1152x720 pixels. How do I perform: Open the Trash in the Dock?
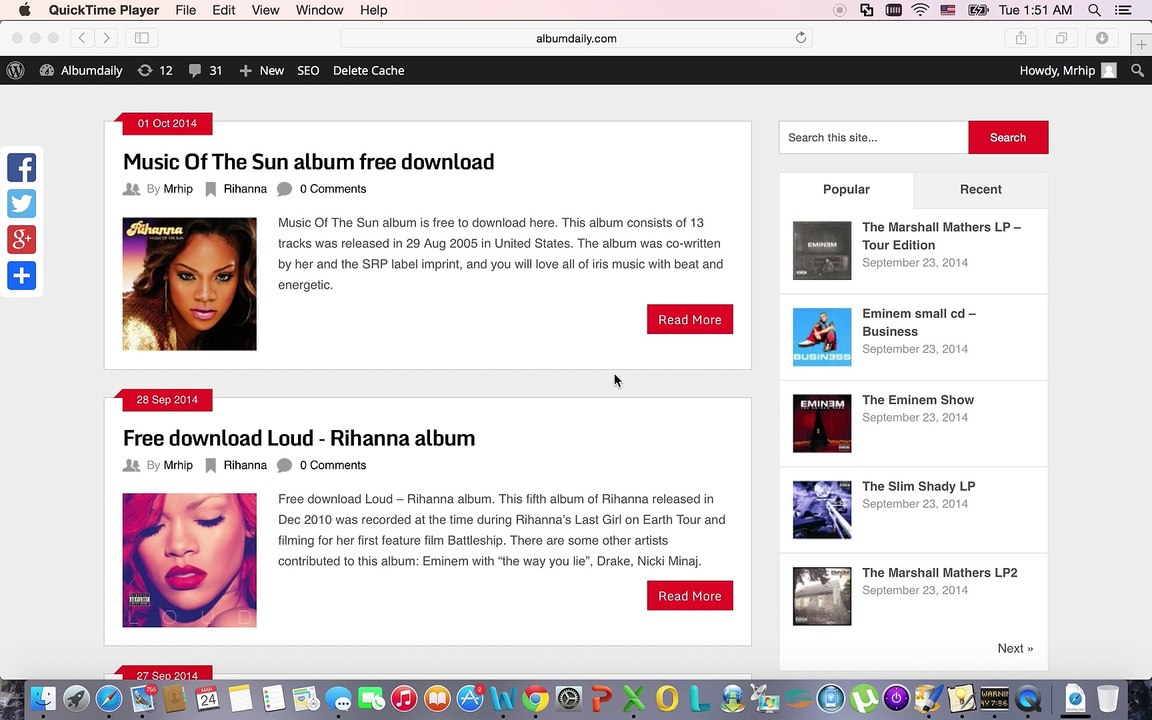pos(1108,699)
